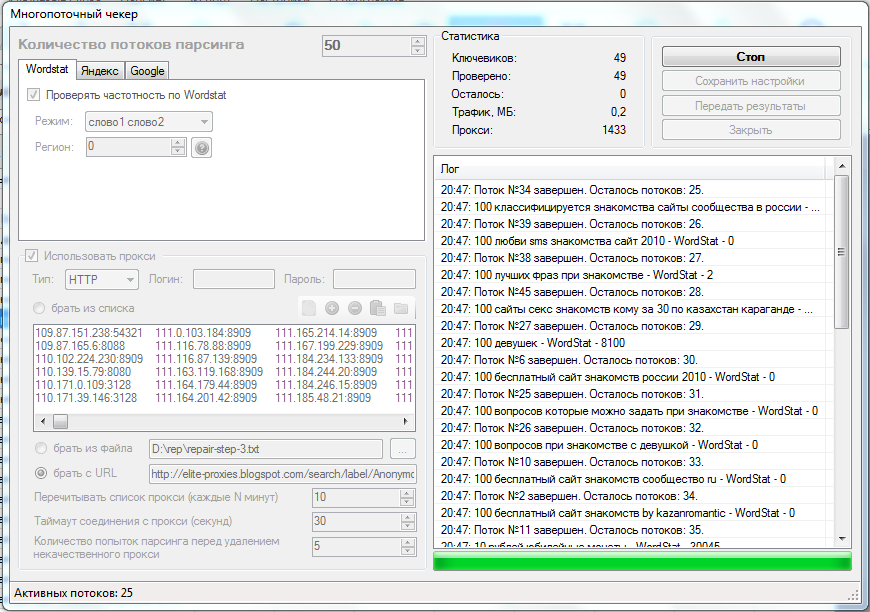Image resolution: width=870 pixels, height=612 pixels.
Task: Click the paste proxies clipboard icon
Action: point(378,308)
